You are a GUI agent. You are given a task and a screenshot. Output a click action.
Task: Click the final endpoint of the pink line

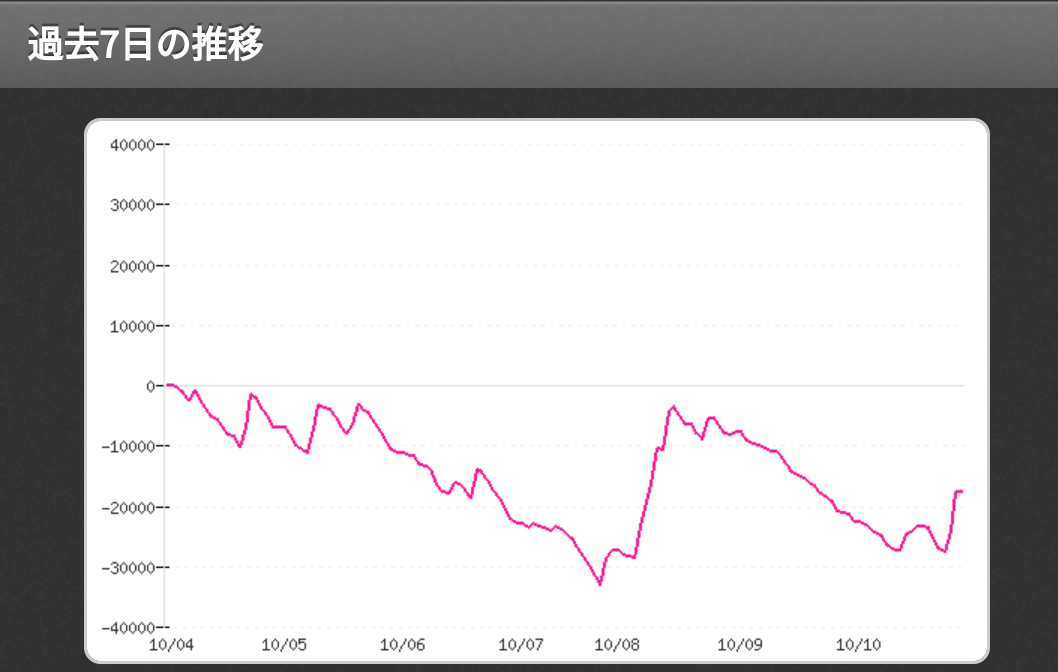pyautogui.click(x=962, y=491)
